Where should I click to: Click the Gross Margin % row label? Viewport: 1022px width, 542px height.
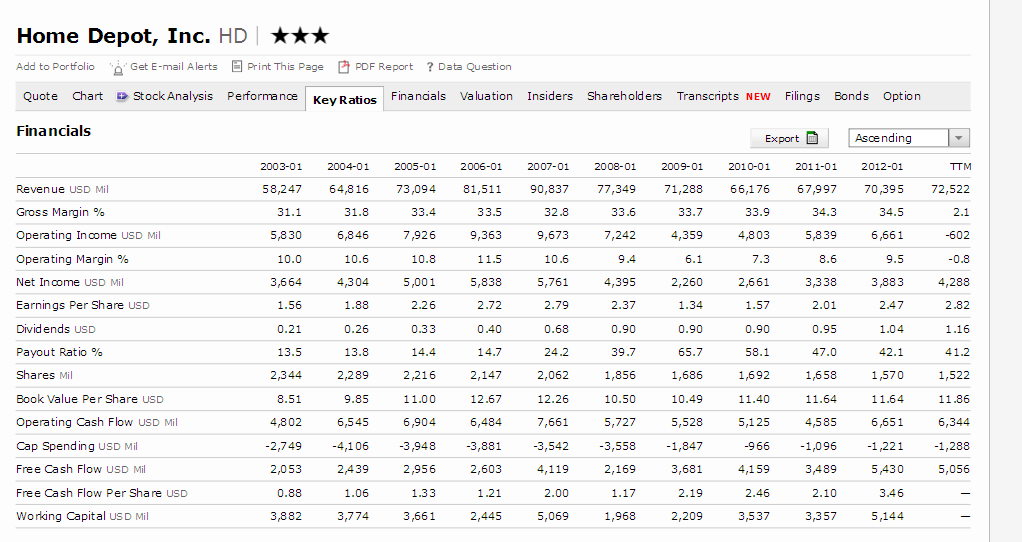point(60,212)
